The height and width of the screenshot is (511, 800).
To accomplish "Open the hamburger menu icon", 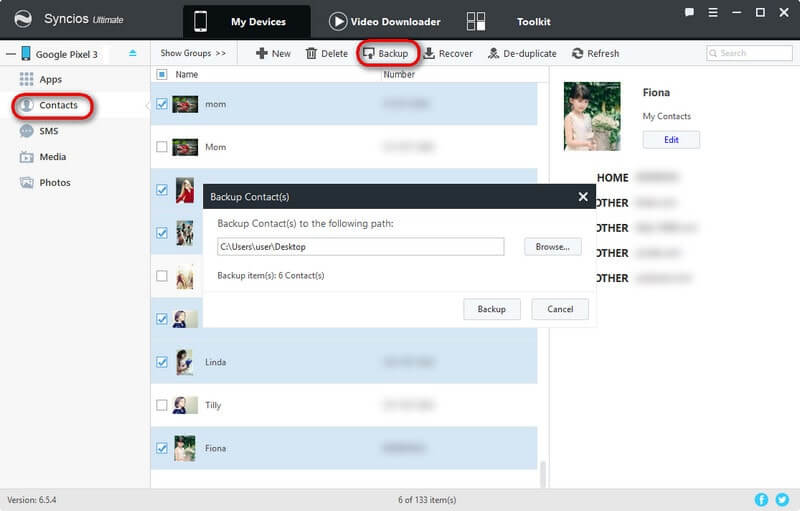I will tap(713, 12).
